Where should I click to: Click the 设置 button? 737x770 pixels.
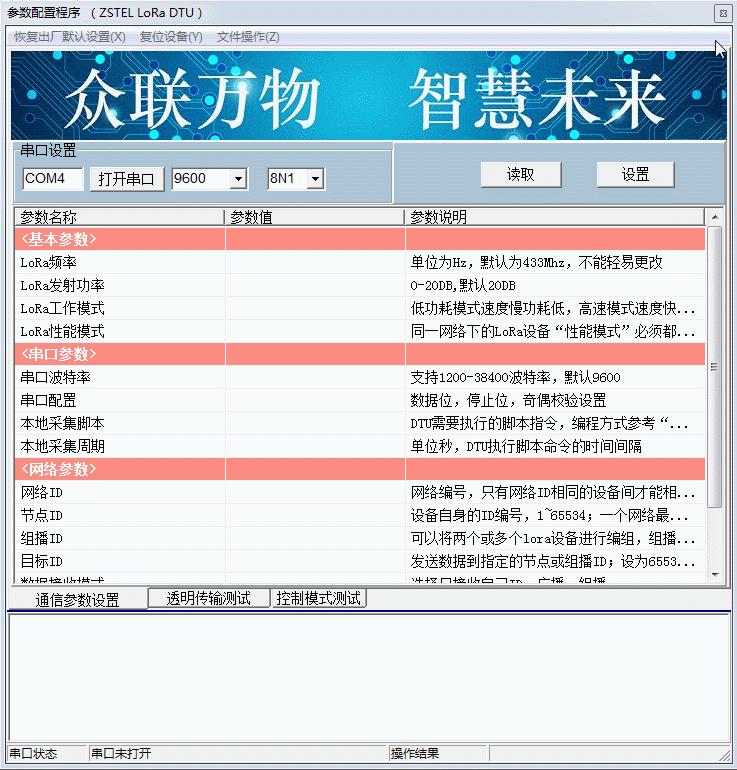[635, 174]
